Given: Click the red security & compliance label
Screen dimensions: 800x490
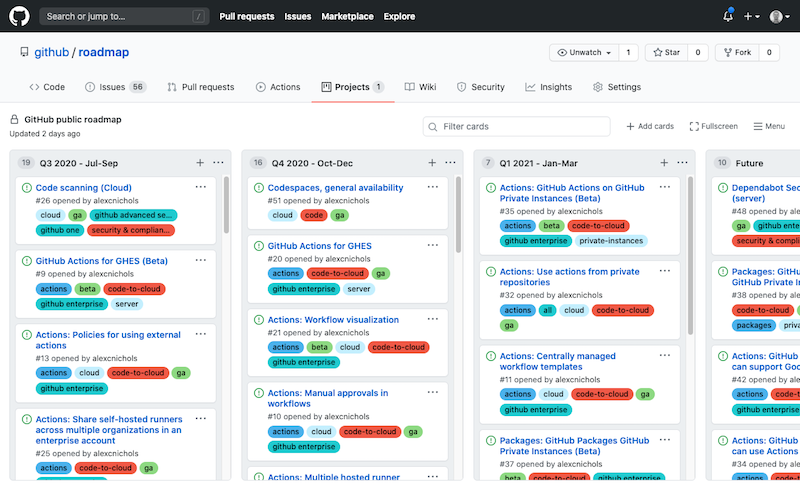Looking at the screenshot, I should 131,230.
